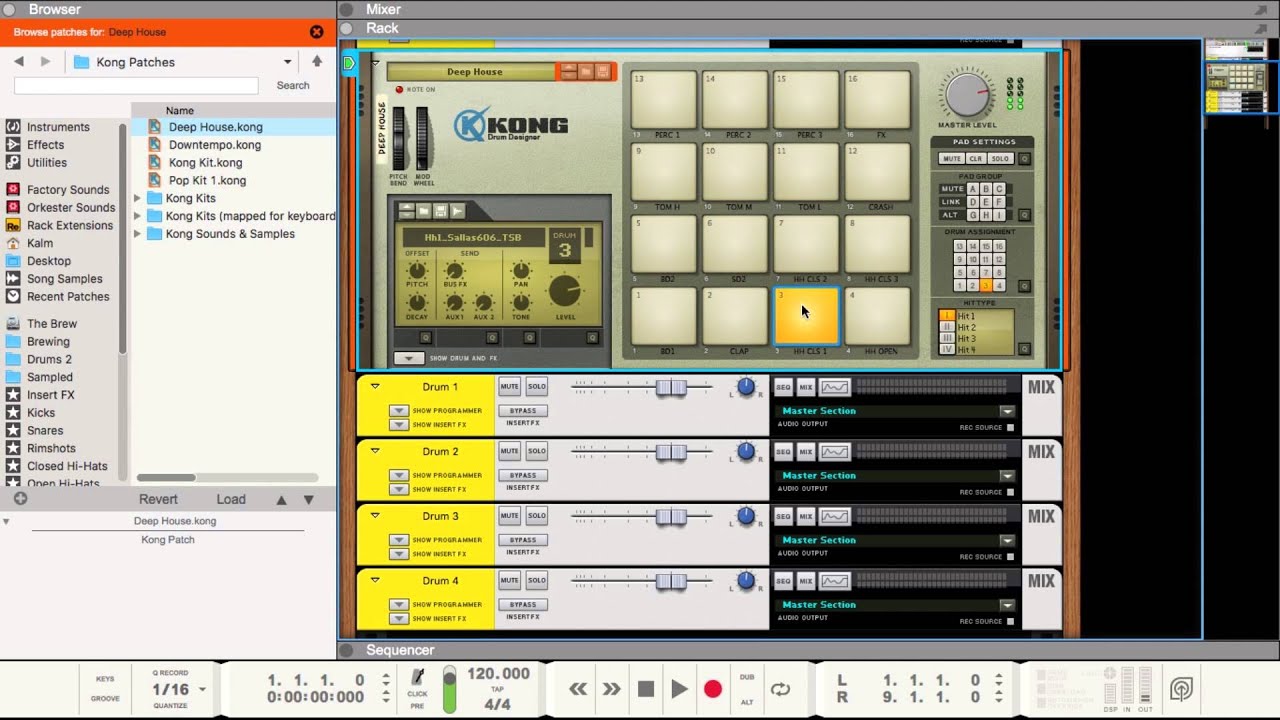Viewport: 1280px width, 720px height.
Task: Click the Load button
Action: click(x=231, y=500)
